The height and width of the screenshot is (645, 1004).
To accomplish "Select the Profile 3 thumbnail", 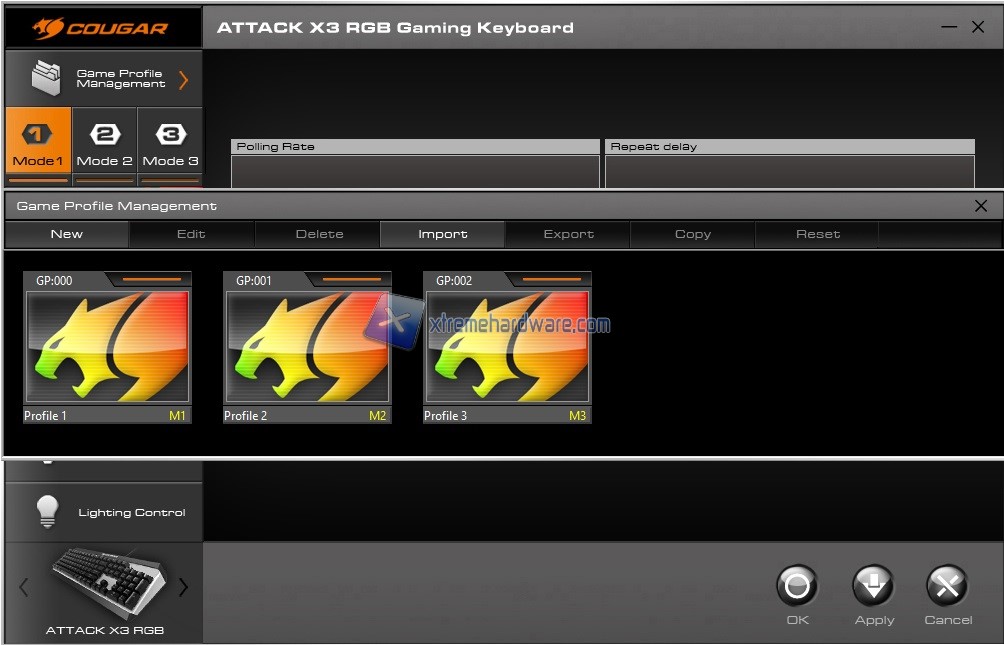I will 507,346.
